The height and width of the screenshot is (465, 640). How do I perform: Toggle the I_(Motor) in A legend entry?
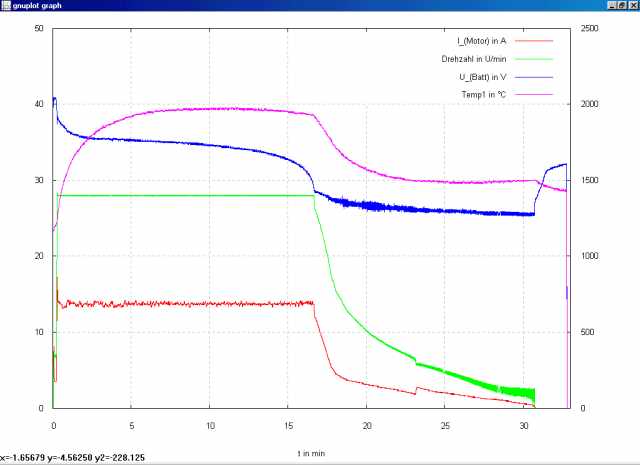point(481,40)
